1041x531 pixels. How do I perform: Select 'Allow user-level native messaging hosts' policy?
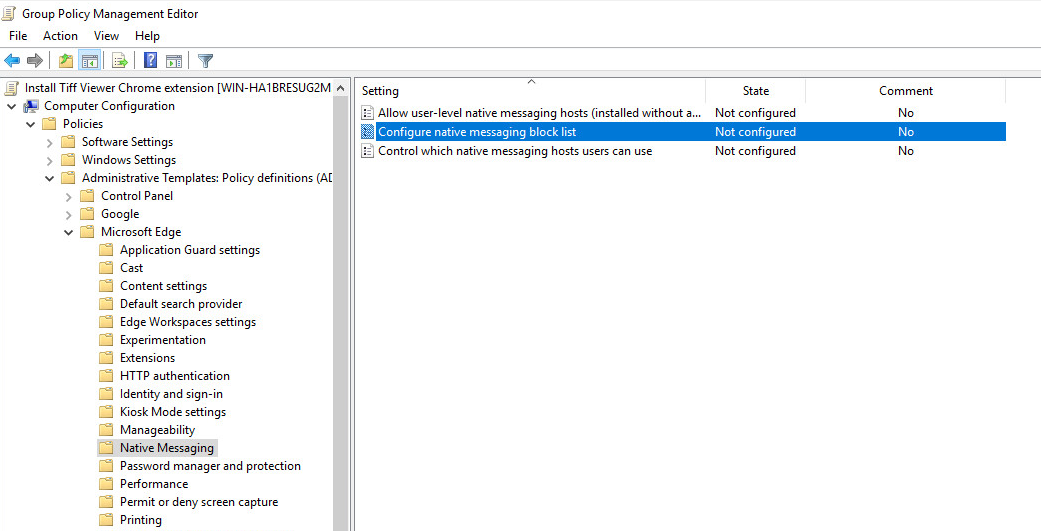click(538, 113)
